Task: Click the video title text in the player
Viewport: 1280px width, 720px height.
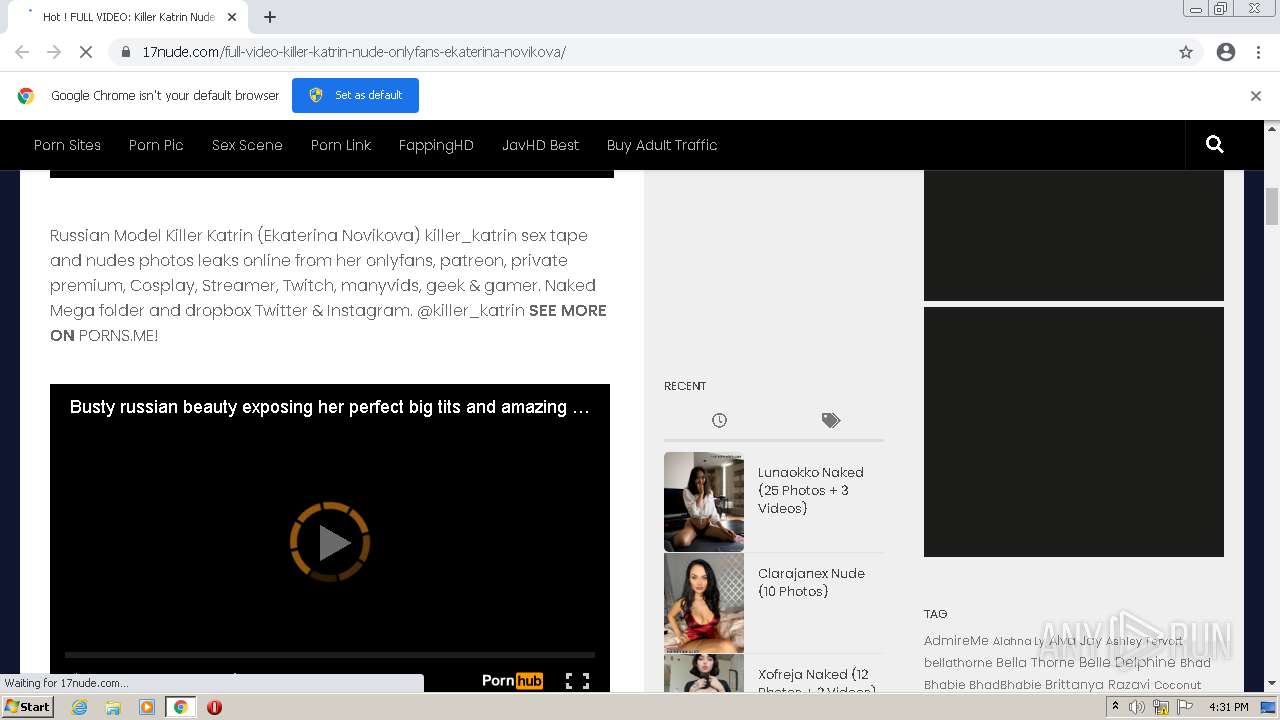Action: coord(330,407)
